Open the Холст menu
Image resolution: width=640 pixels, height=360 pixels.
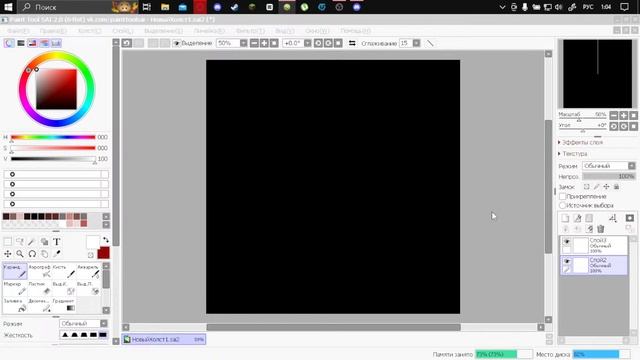point(90,31)
